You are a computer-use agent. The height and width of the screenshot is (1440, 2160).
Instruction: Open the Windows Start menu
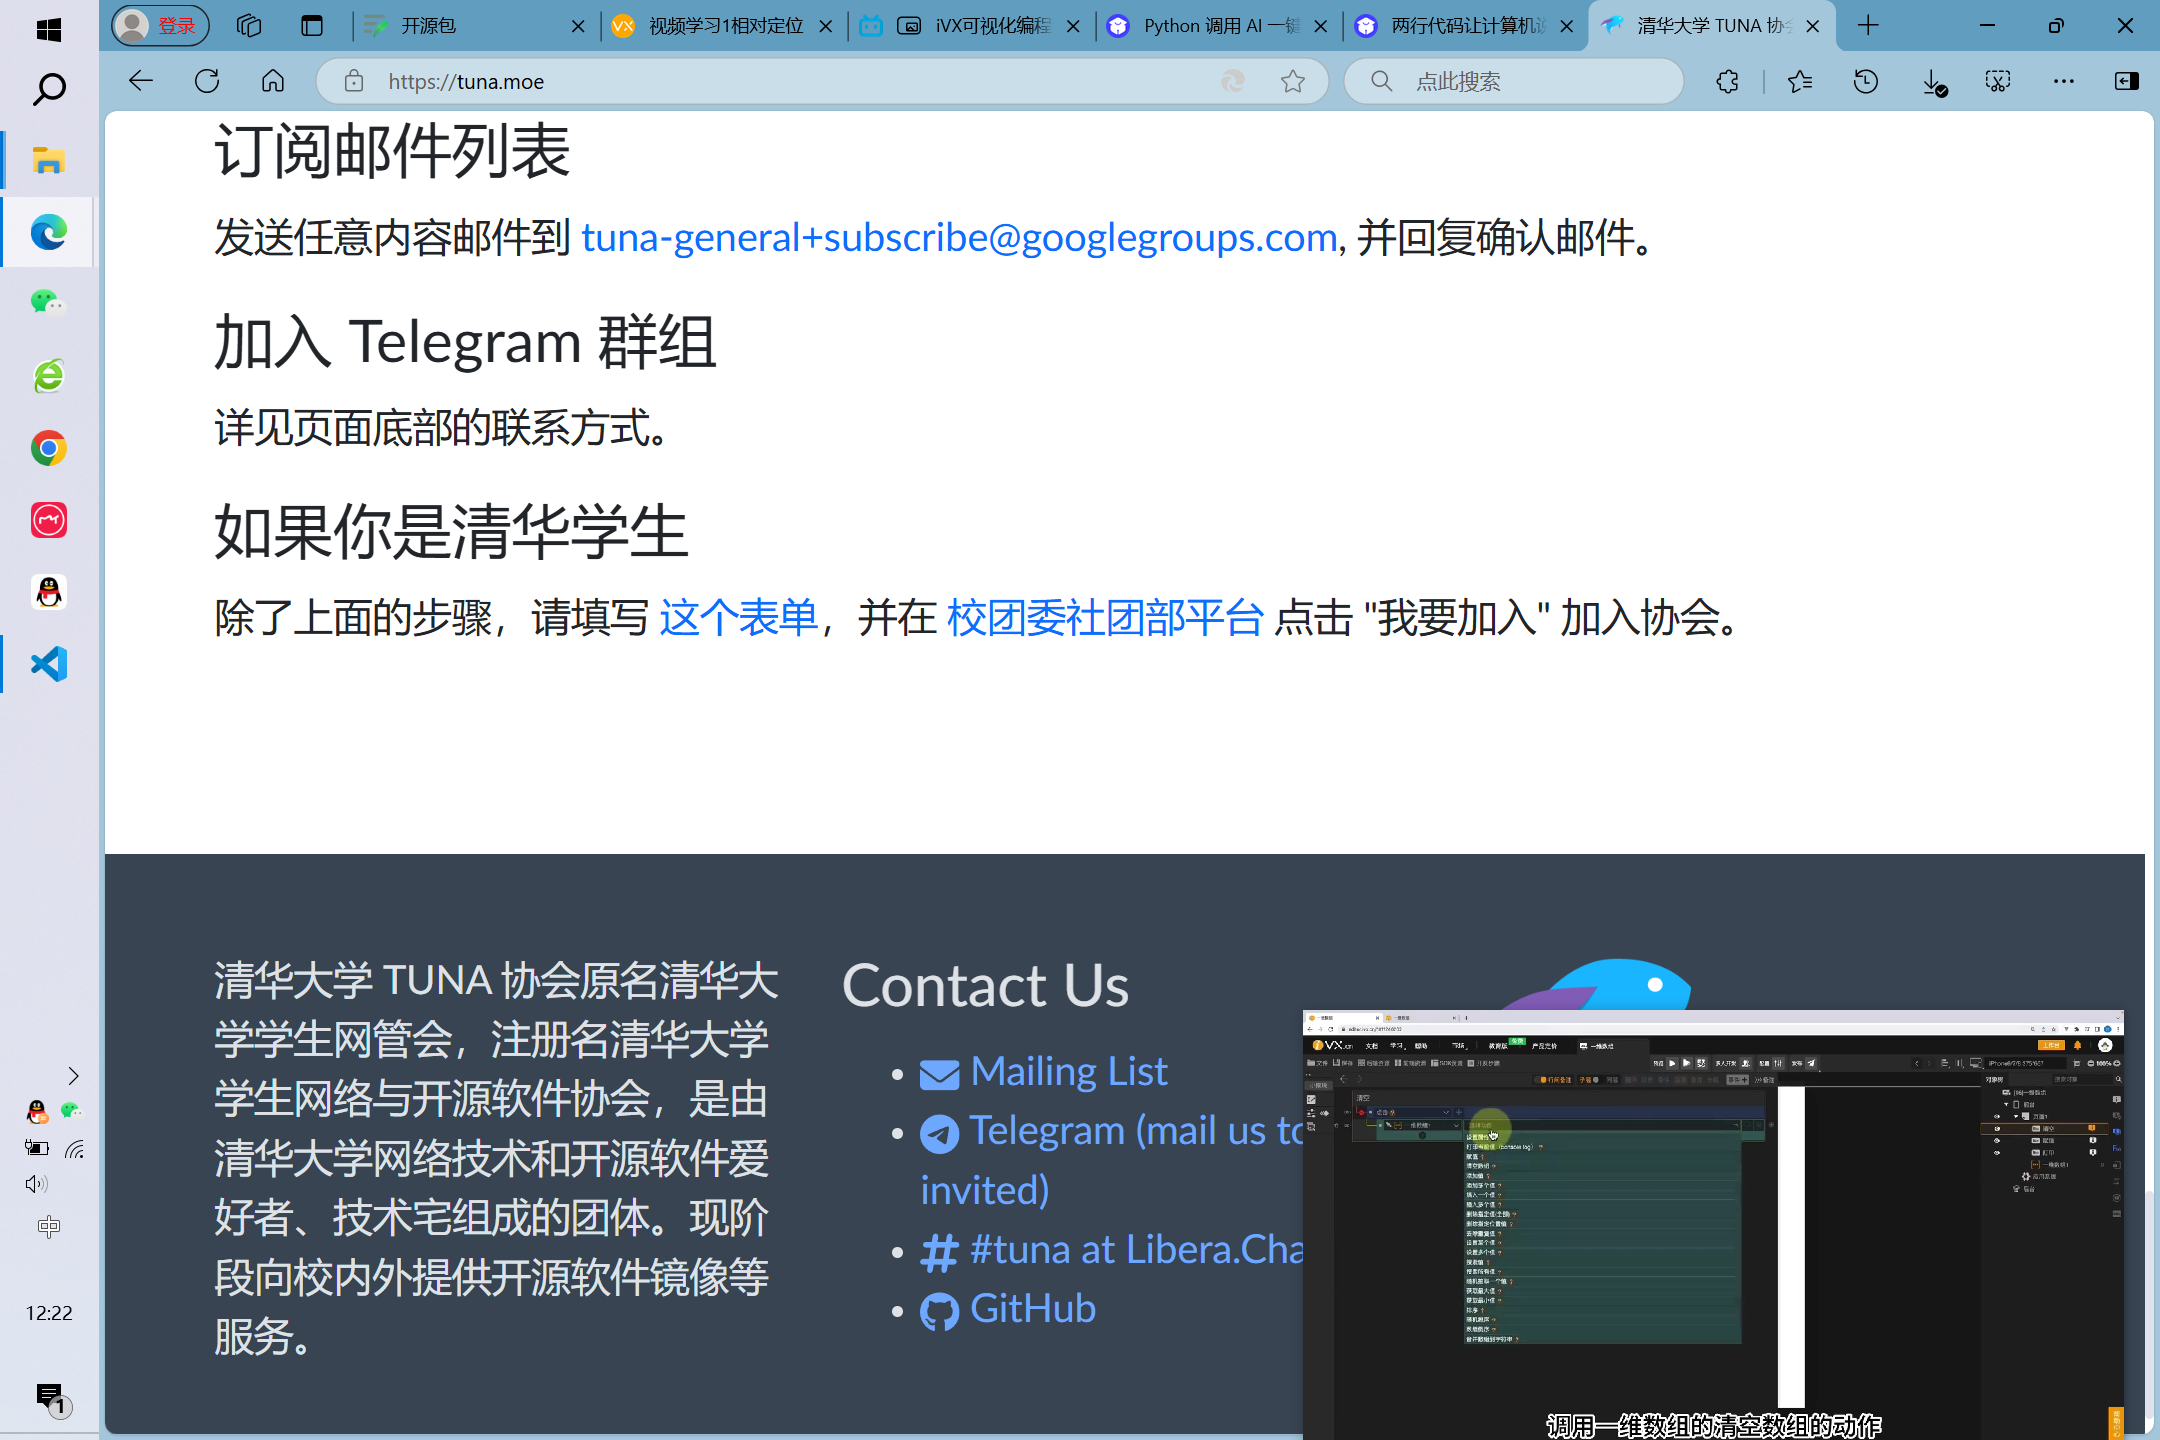(x=49, y=30)
